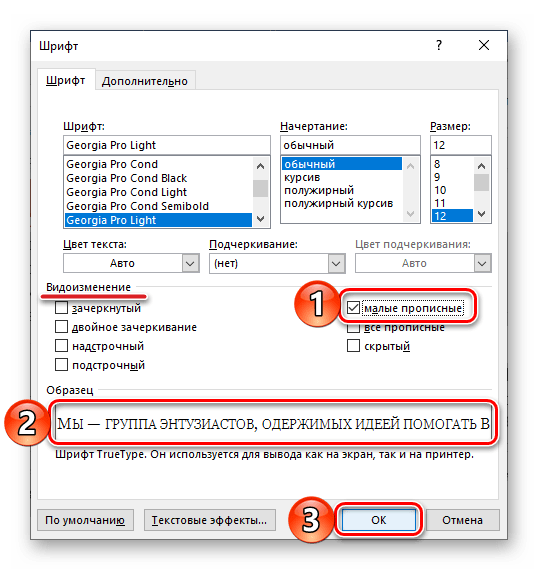This screenshot has height=570, width=538.
Task: Switch to the Дополнительно tab
Action: 145,81
